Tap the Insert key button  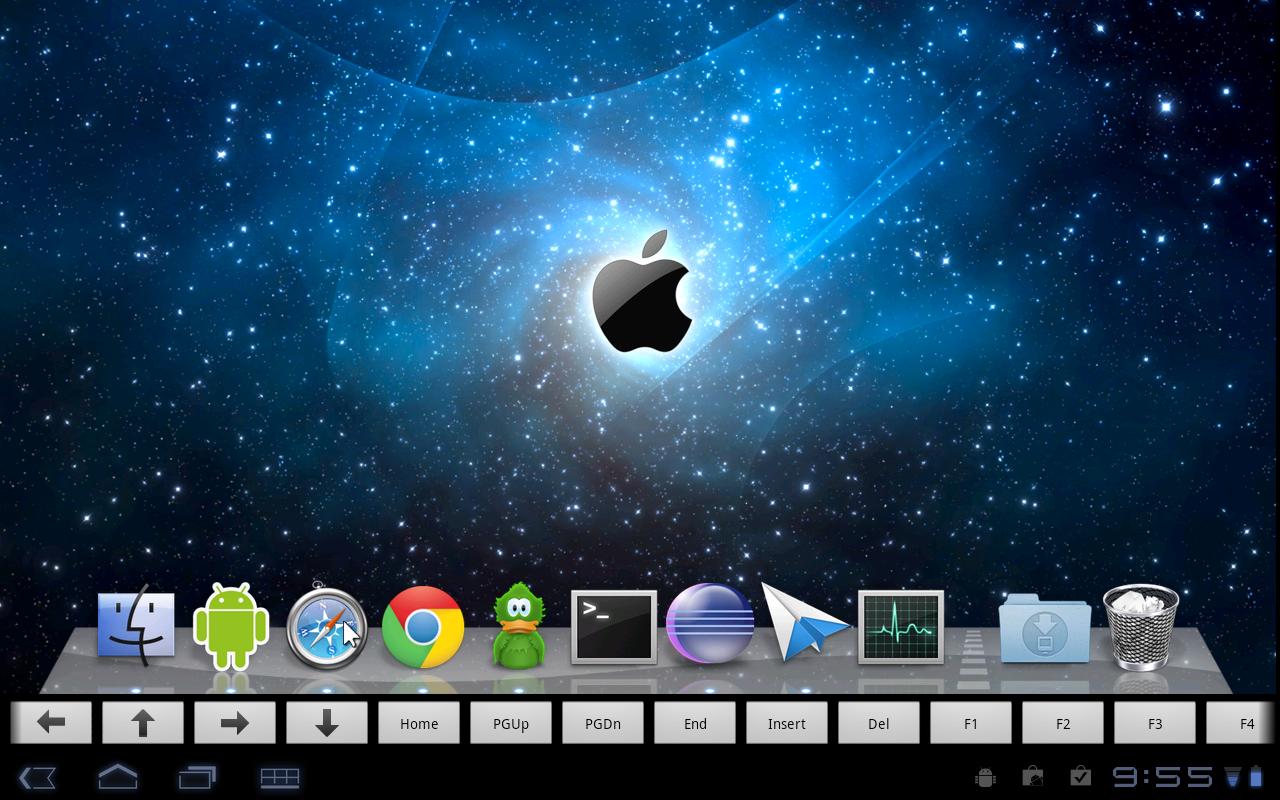[x=787, y=723]
